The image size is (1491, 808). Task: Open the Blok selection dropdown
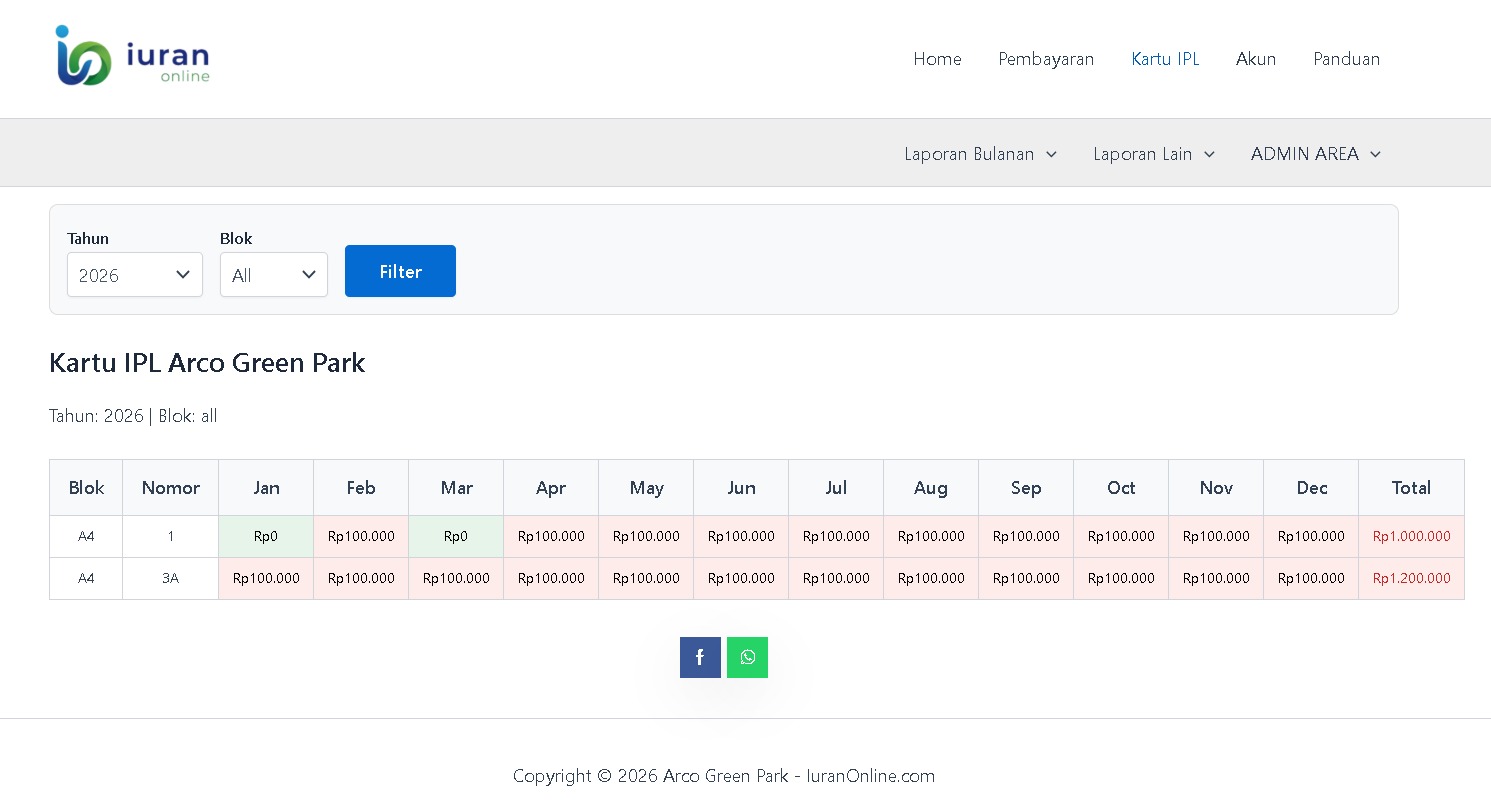point(273,275)
